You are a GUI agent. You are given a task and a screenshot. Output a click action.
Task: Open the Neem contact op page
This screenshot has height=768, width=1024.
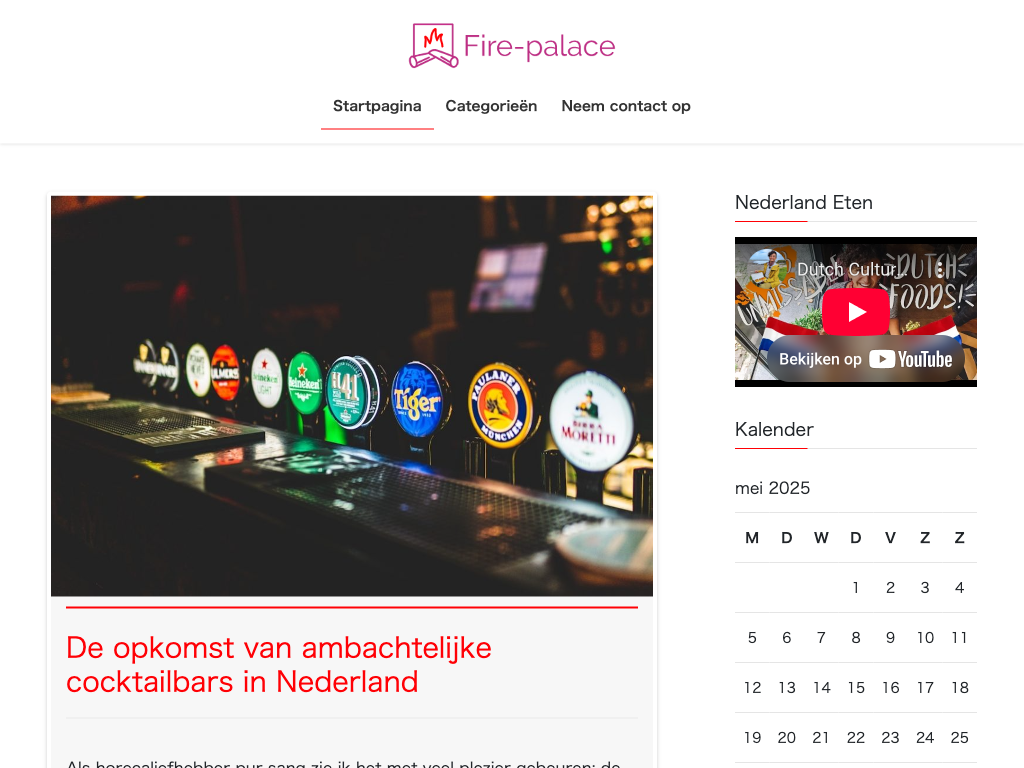[626, 106]
